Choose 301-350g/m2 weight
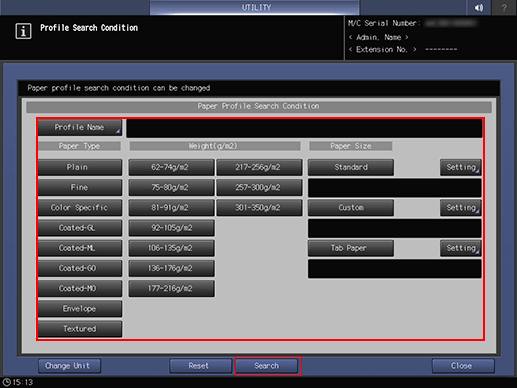Viewport: 517px width, 388px height. pyautogui.click(x=259, y=208)
